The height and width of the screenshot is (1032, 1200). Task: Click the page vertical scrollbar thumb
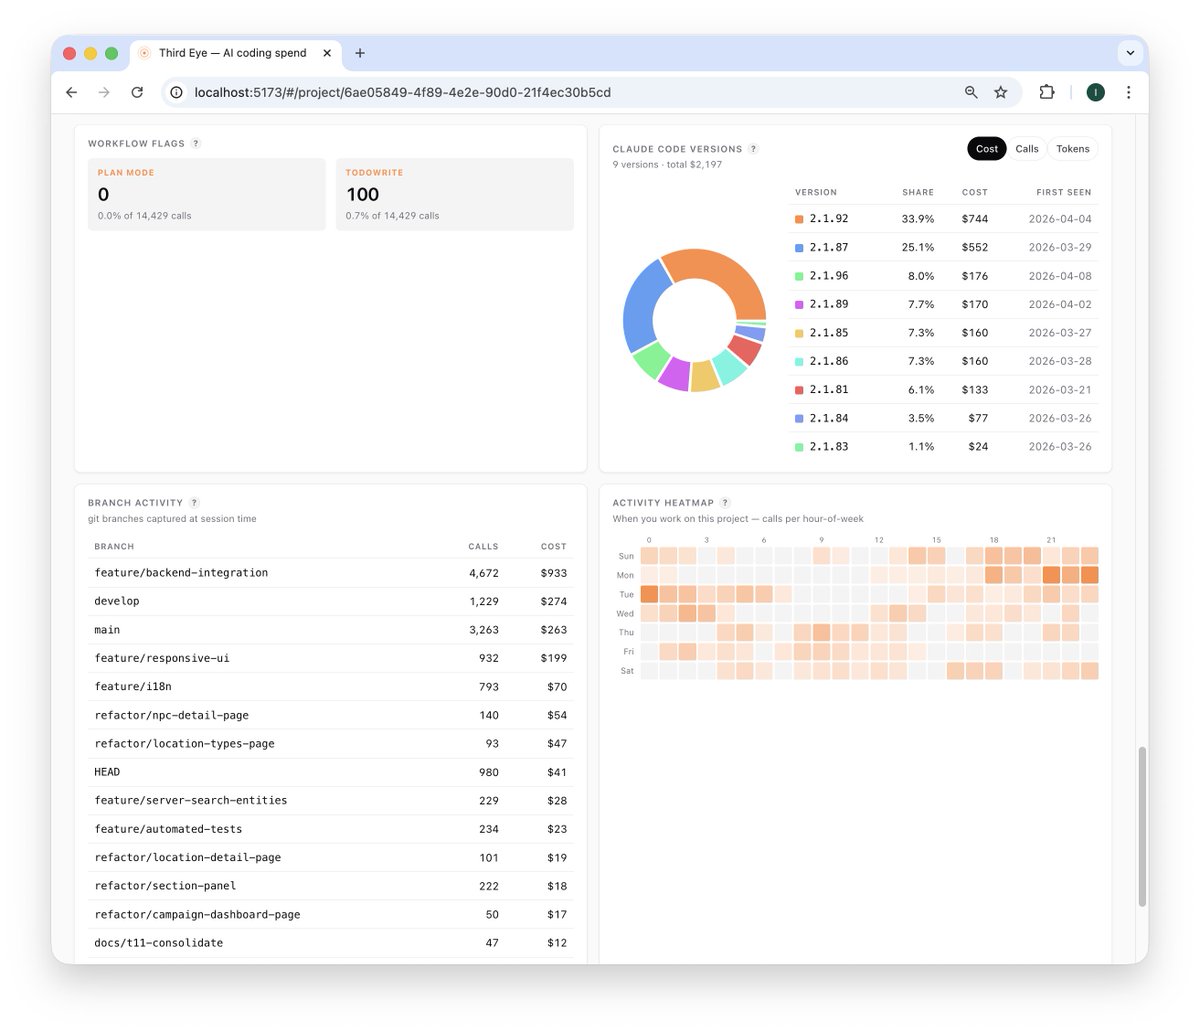click(1142, 826)
